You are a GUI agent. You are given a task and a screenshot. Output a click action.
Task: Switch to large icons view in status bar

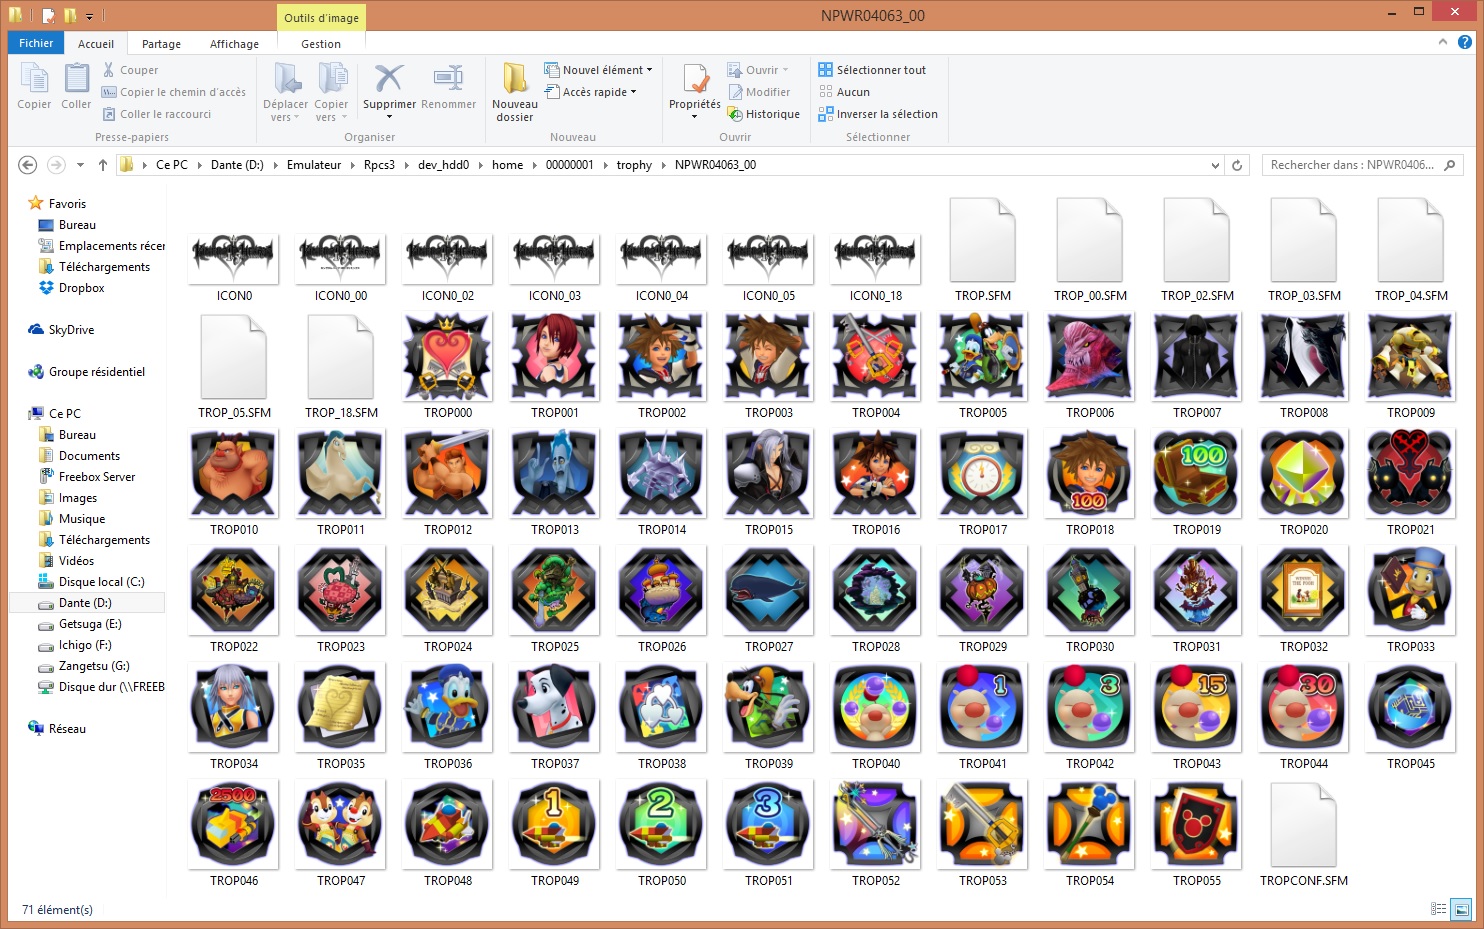coord(1461,909)
